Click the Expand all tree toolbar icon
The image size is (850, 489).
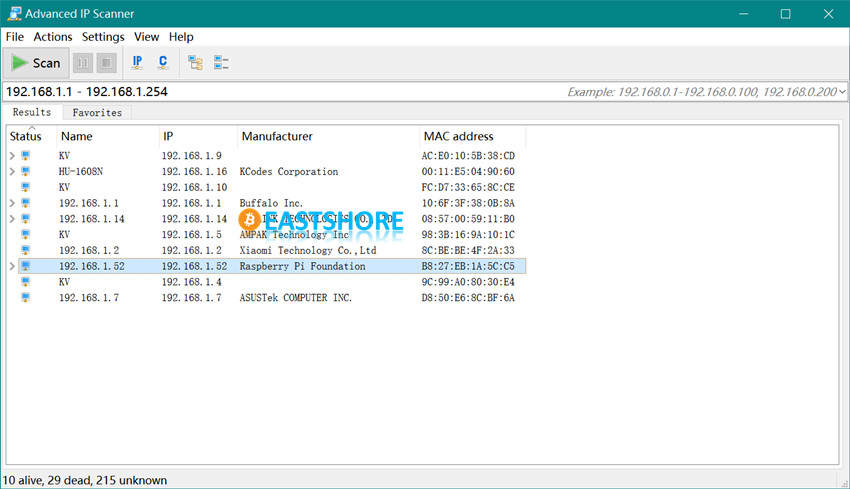pyautogui.click(x=195, y=63)
